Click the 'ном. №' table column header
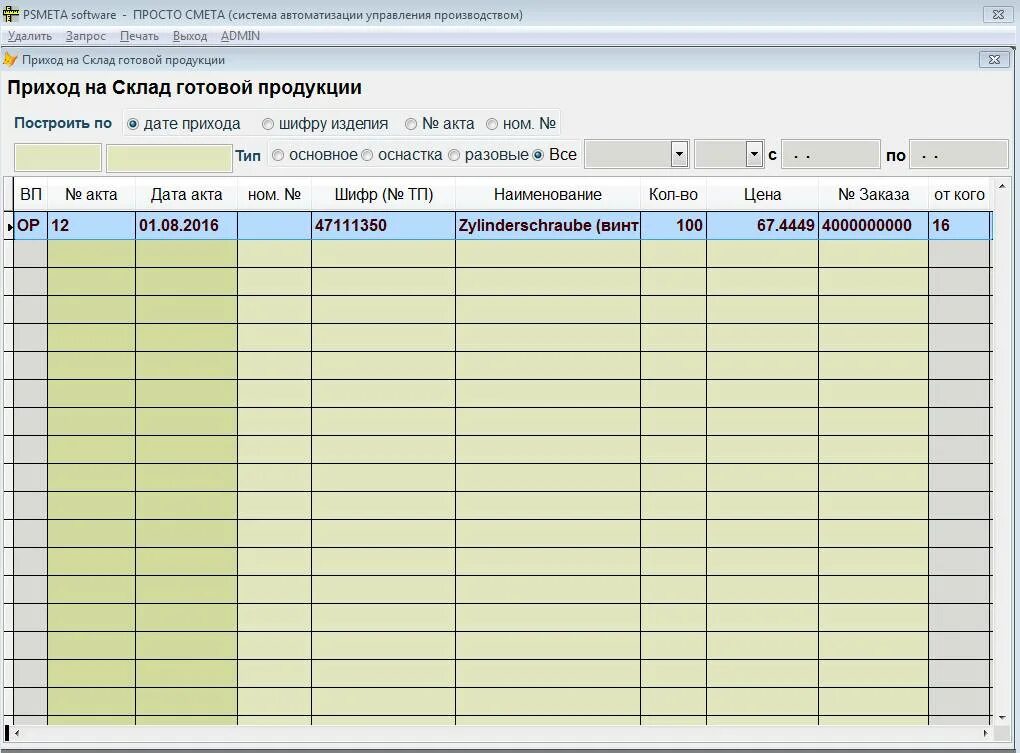The width and height of the screenshot is (1020, 753). 275,194
